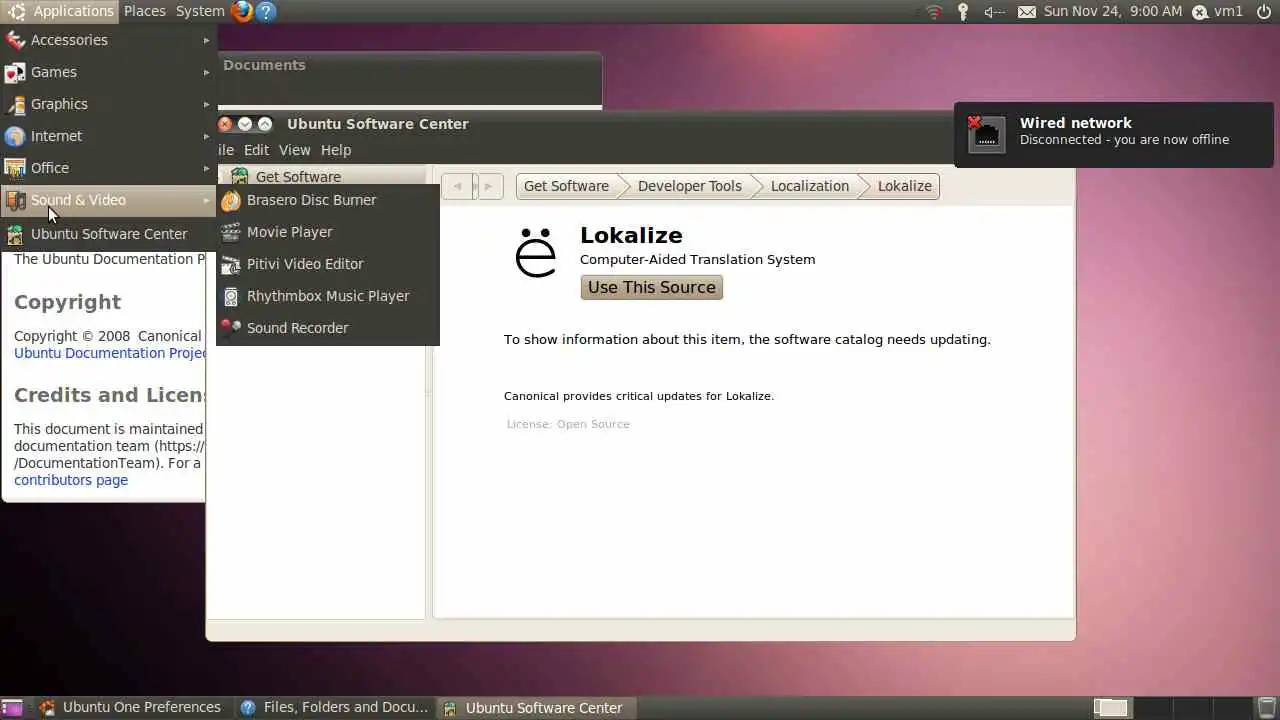This screenshot has width=1280, height=720.
Task: Click the Pitivi film icon
Action: pyautogui.click(x=231, y=264)
